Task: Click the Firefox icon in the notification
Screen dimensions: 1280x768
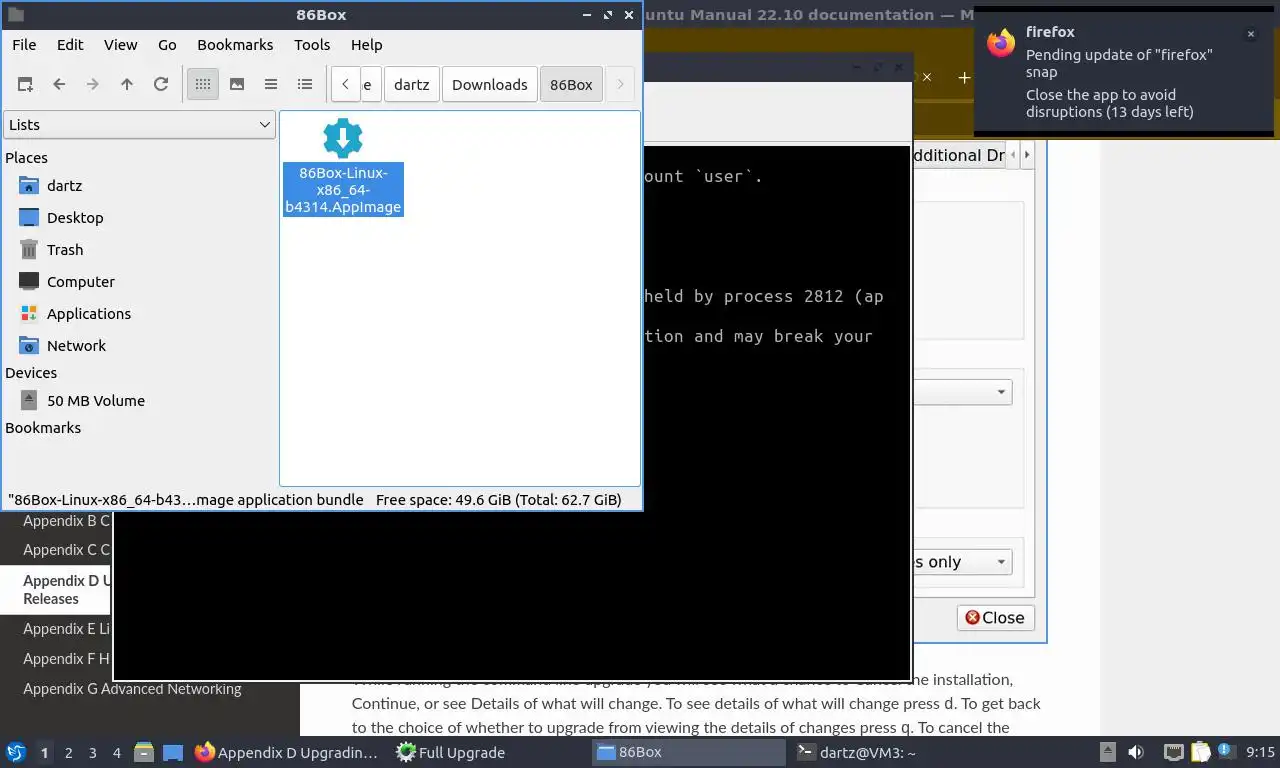Action: point(1001,43)
